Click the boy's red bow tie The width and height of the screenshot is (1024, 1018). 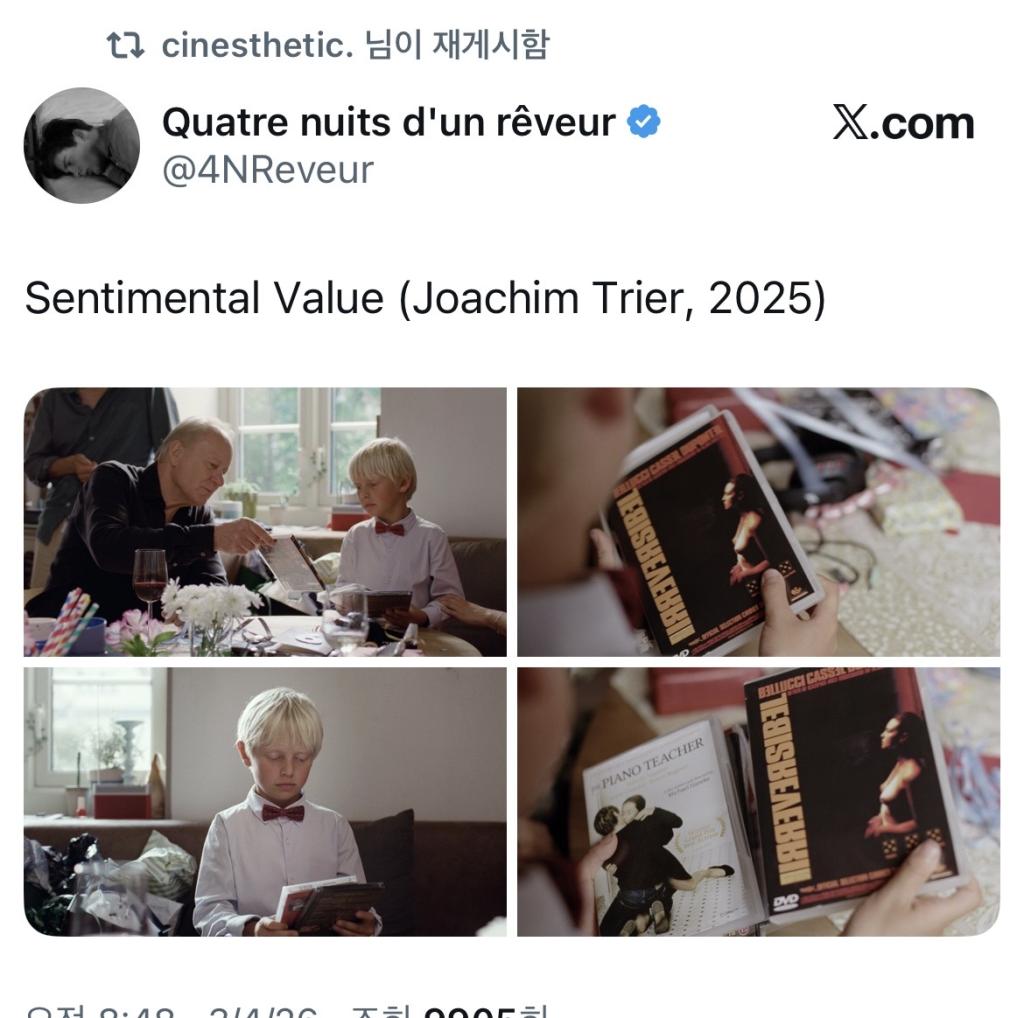[283, 813]
